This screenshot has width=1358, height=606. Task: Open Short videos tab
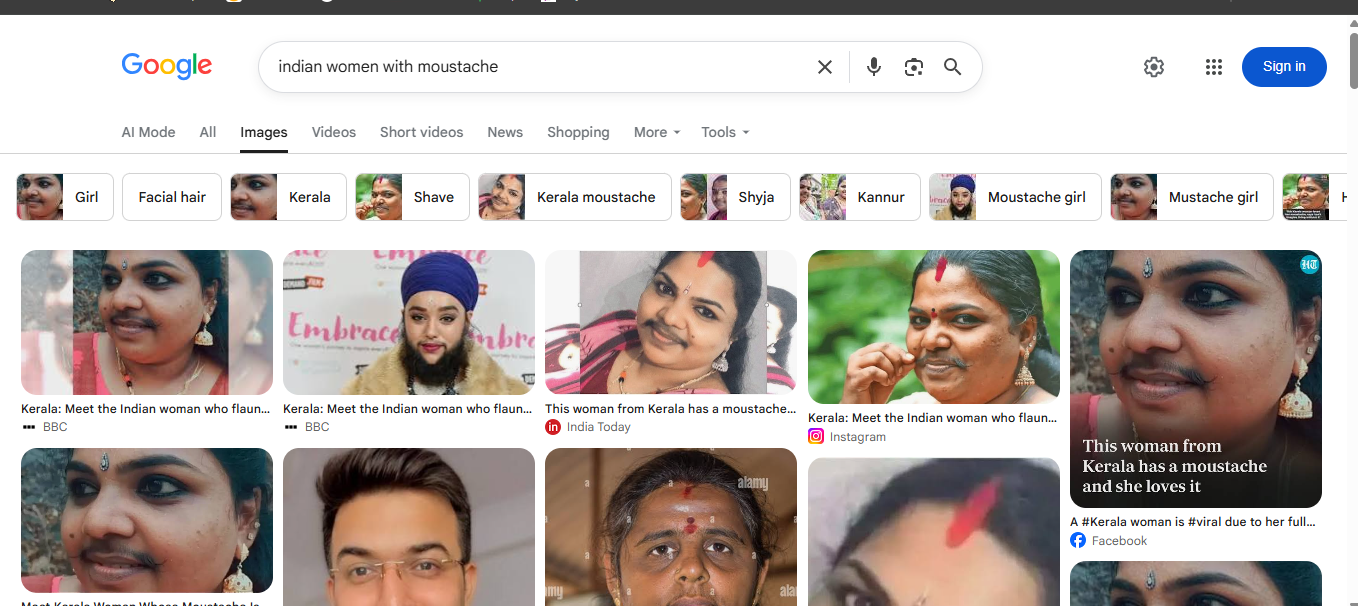422,132
